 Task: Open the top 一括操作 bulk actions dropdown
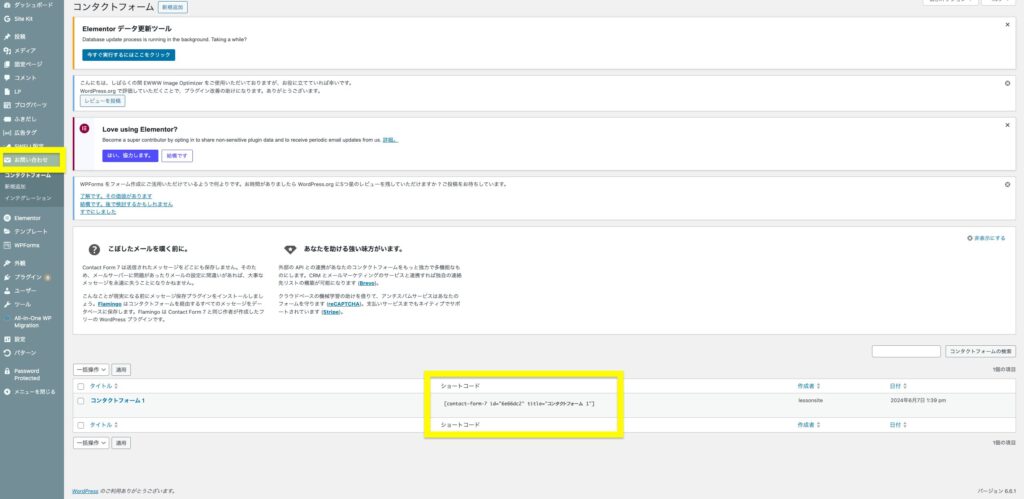point(91,369)
